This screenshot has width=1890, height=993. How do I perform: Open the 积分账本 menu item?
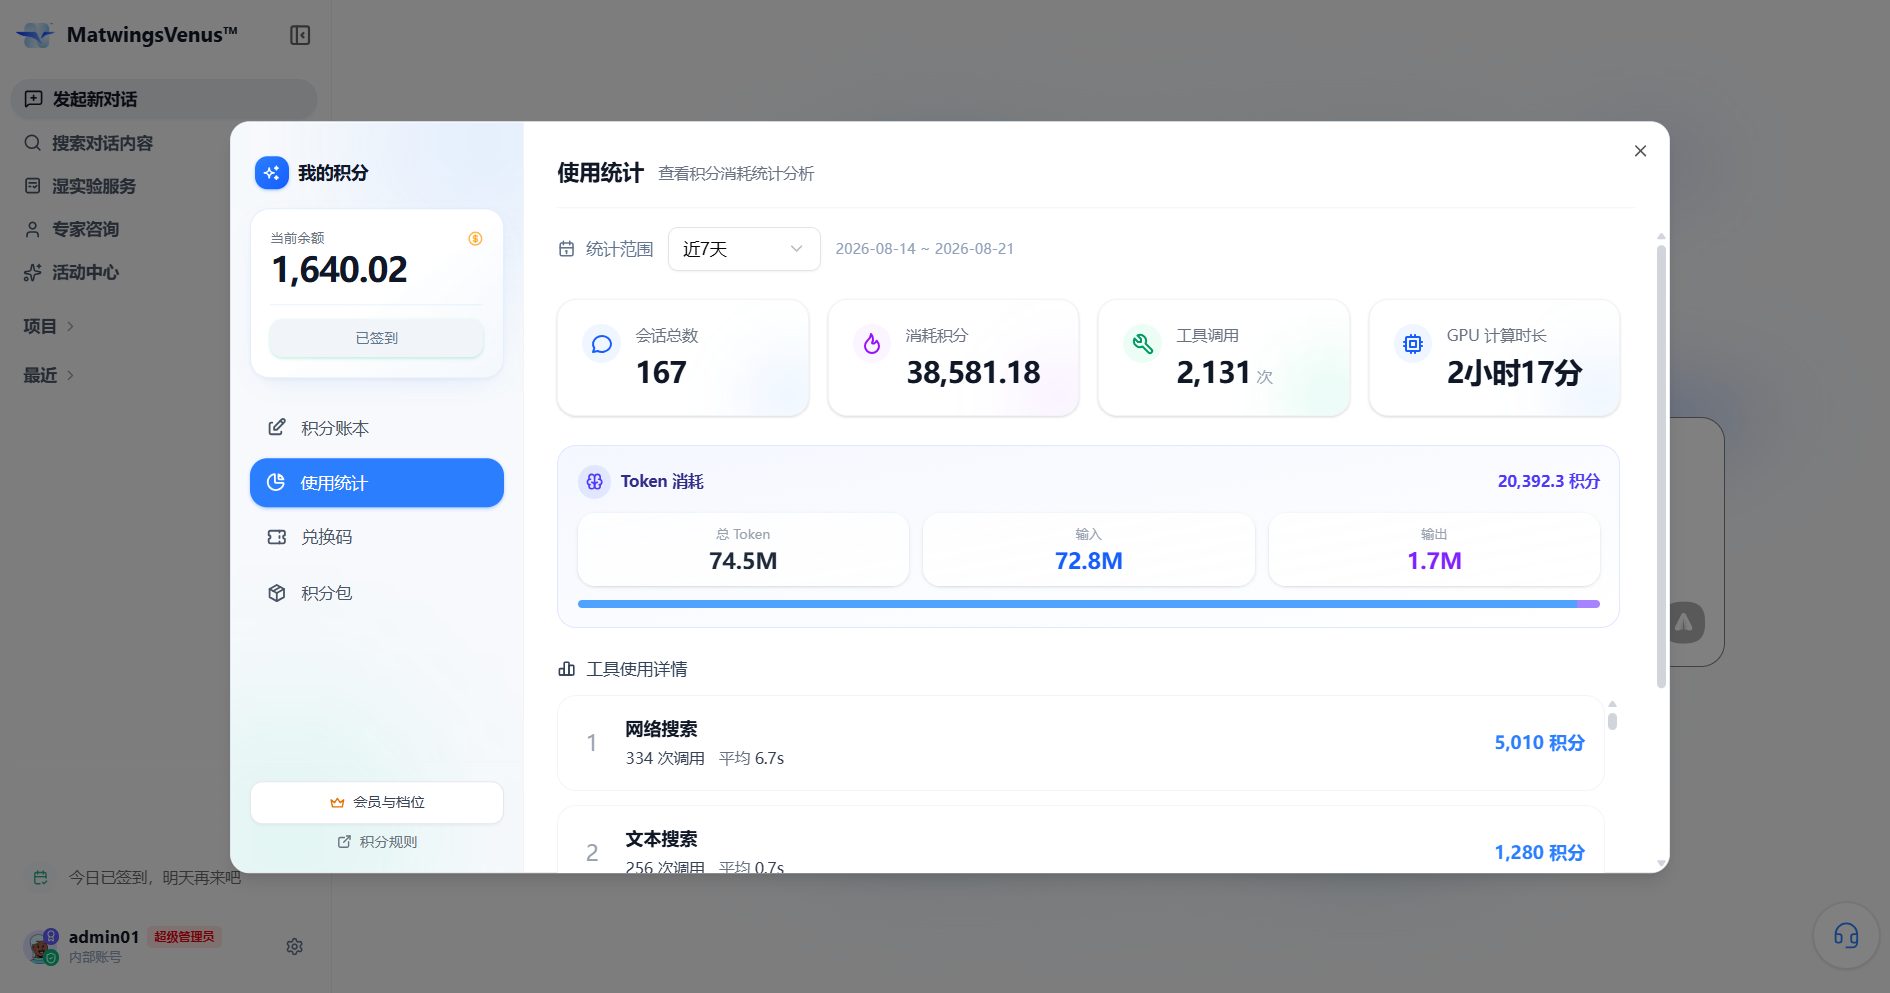click(377, 428)
